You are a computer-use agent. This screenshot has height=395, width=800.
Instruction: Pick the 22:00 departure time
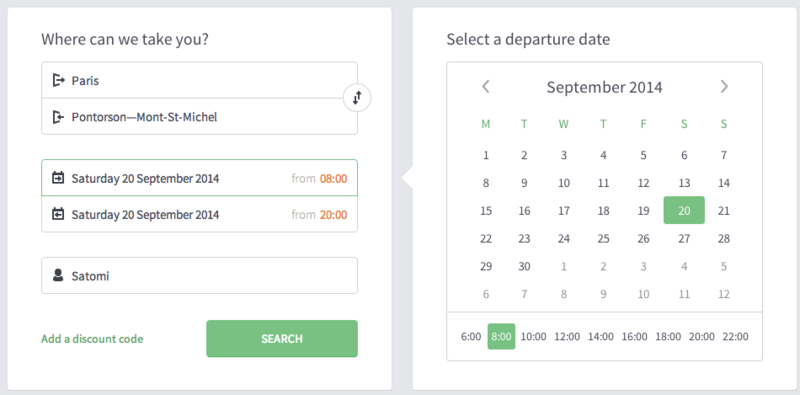[x=736, y=336]
